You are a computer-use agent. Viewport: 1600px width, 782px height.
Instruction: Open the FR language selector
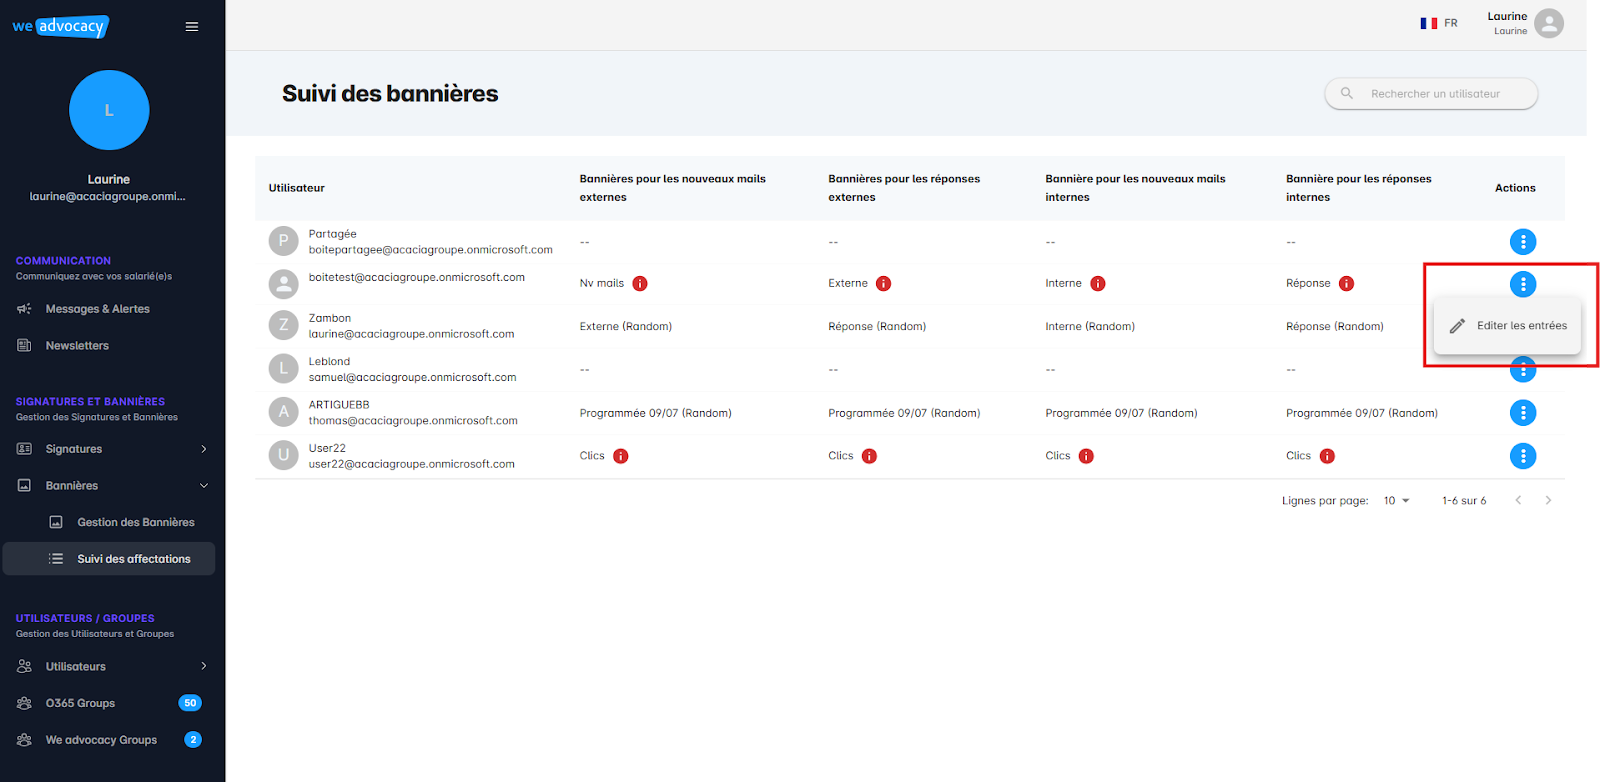[x=1439, y=23]
